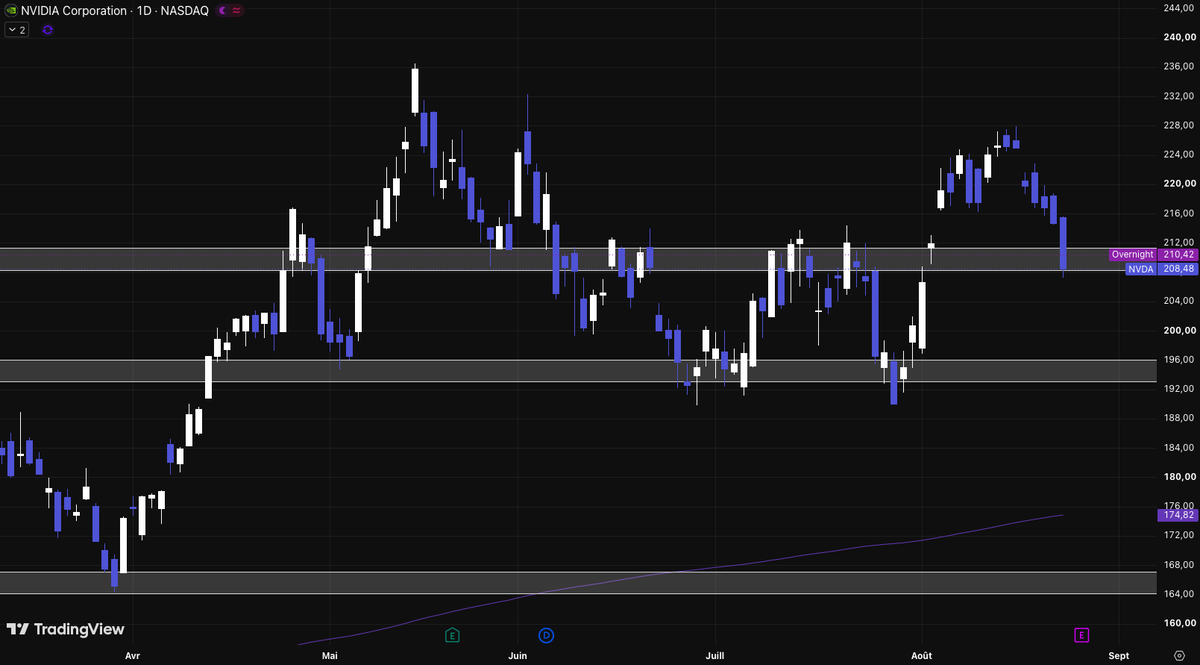1200x665 pixels.
Task: Click the Juin month label
Action: (517, 656)
